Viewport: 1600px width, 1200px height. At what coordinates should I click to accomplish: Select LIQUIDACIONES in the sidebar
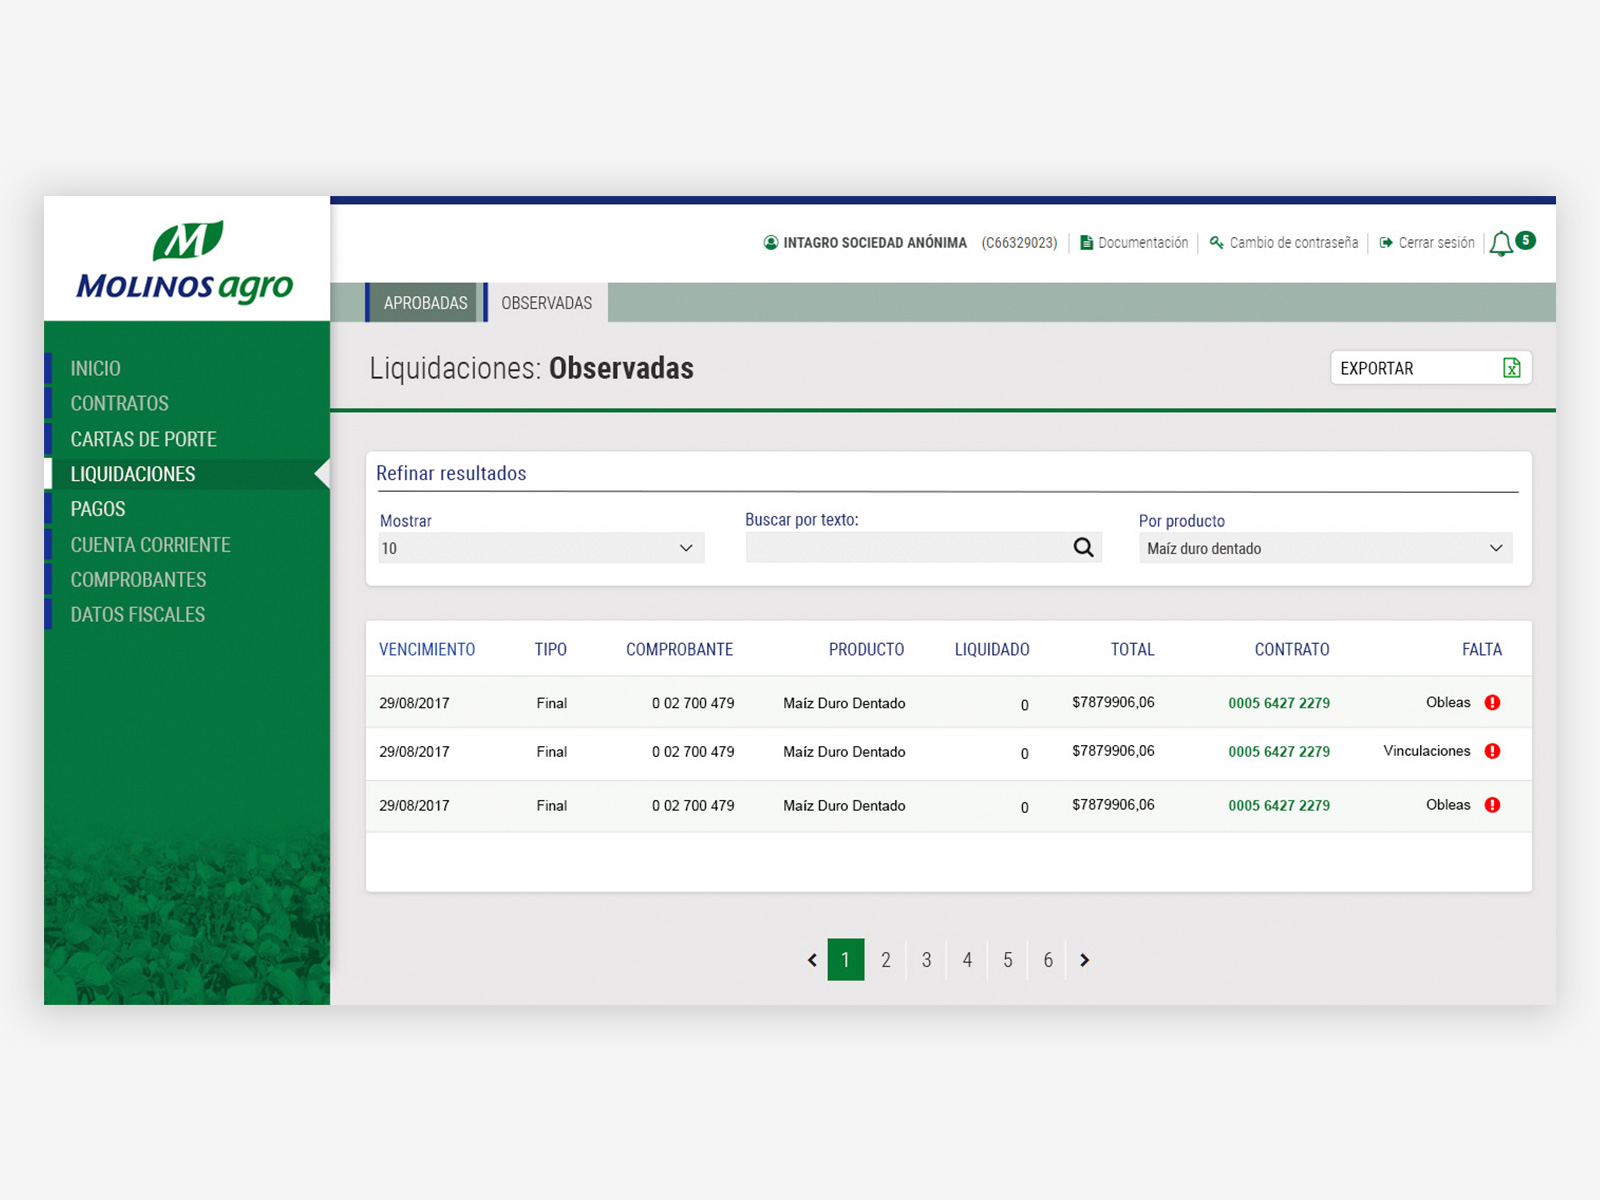[x=133, y=474]
